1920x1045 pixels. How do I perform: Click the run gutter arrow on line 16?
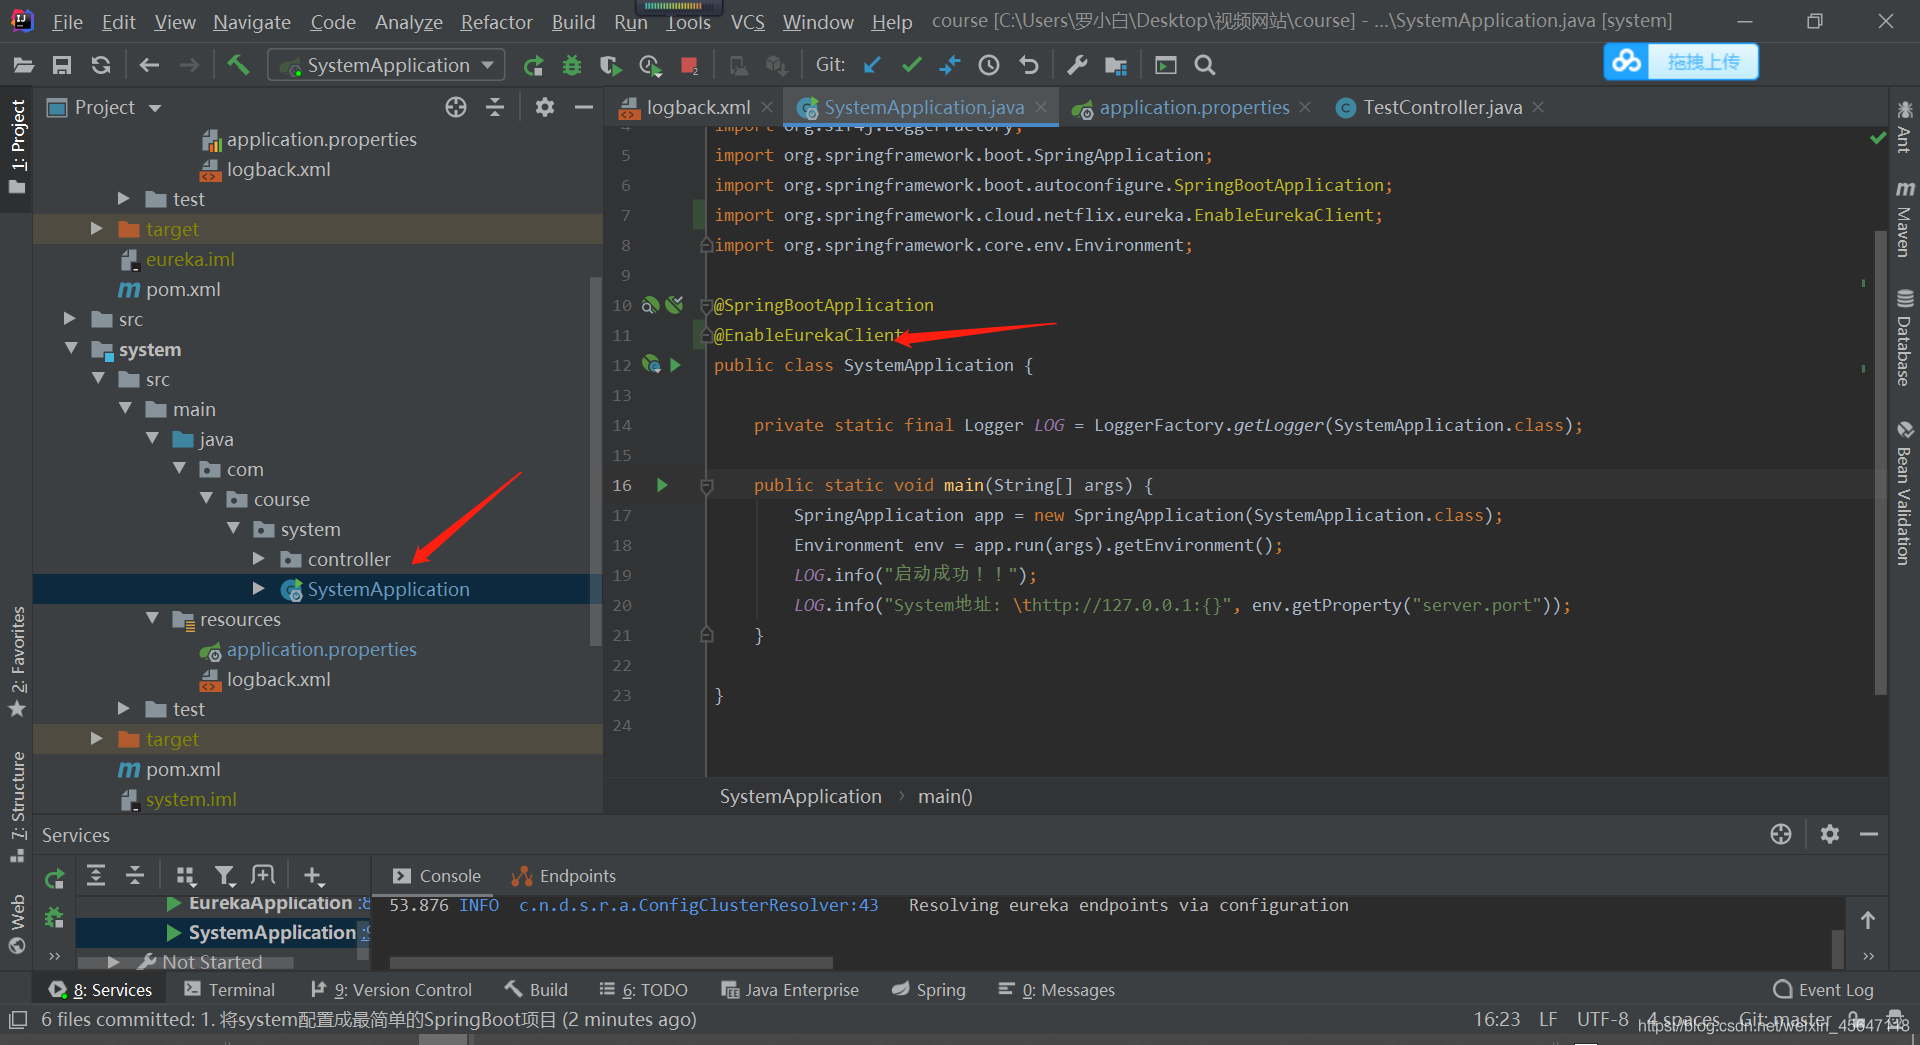point(662,485)
